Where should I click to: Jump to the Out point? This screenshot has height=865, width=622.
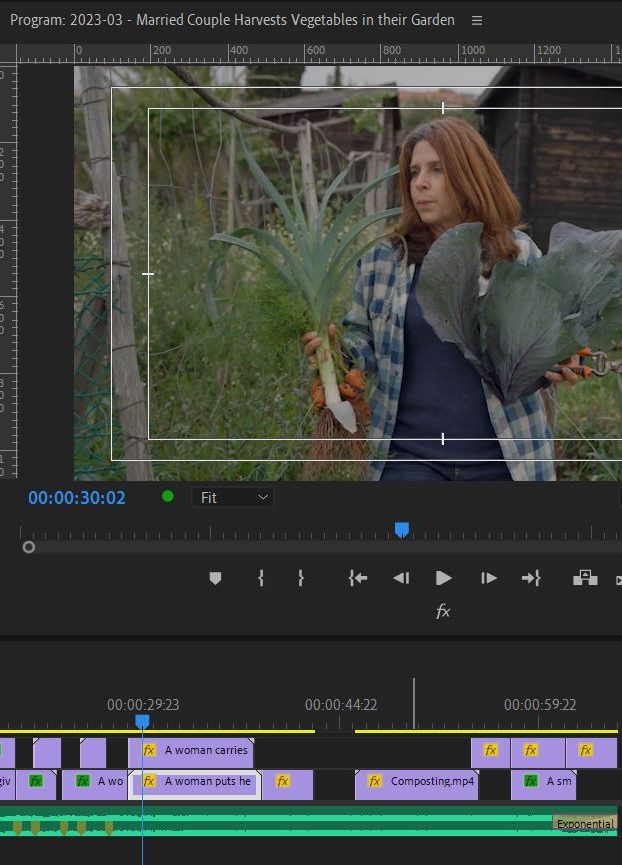pos(531,578)
